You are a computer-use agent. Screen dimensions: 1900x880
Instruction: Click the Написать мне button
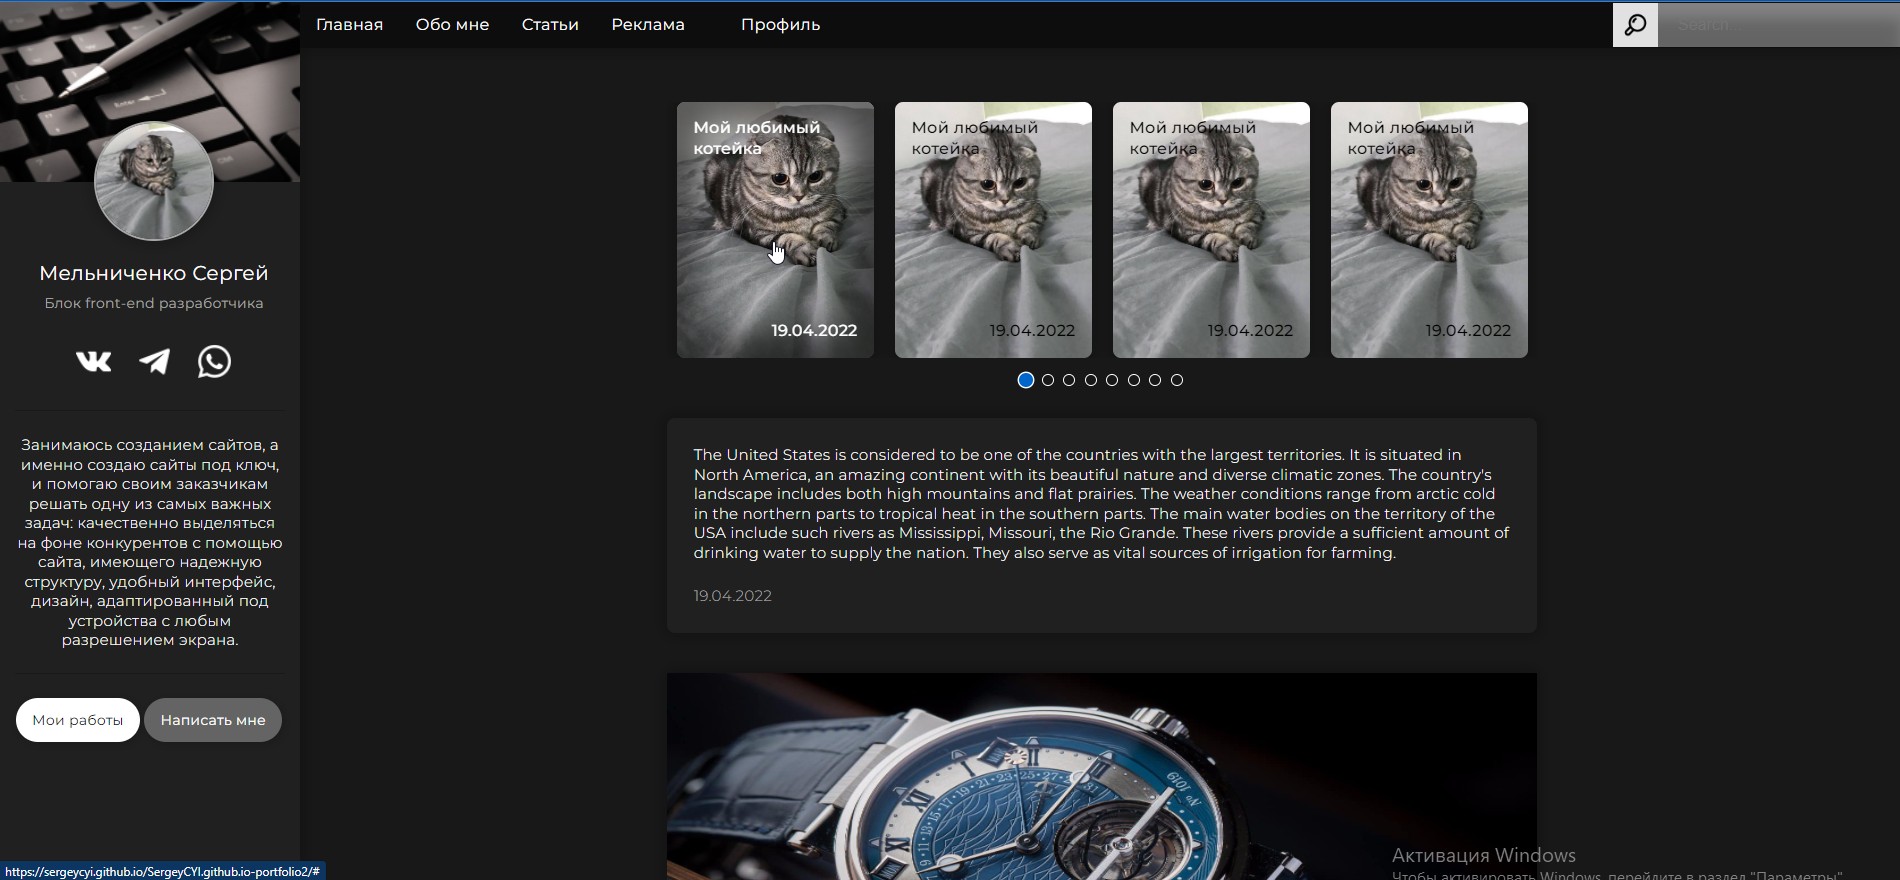(213, 720)
